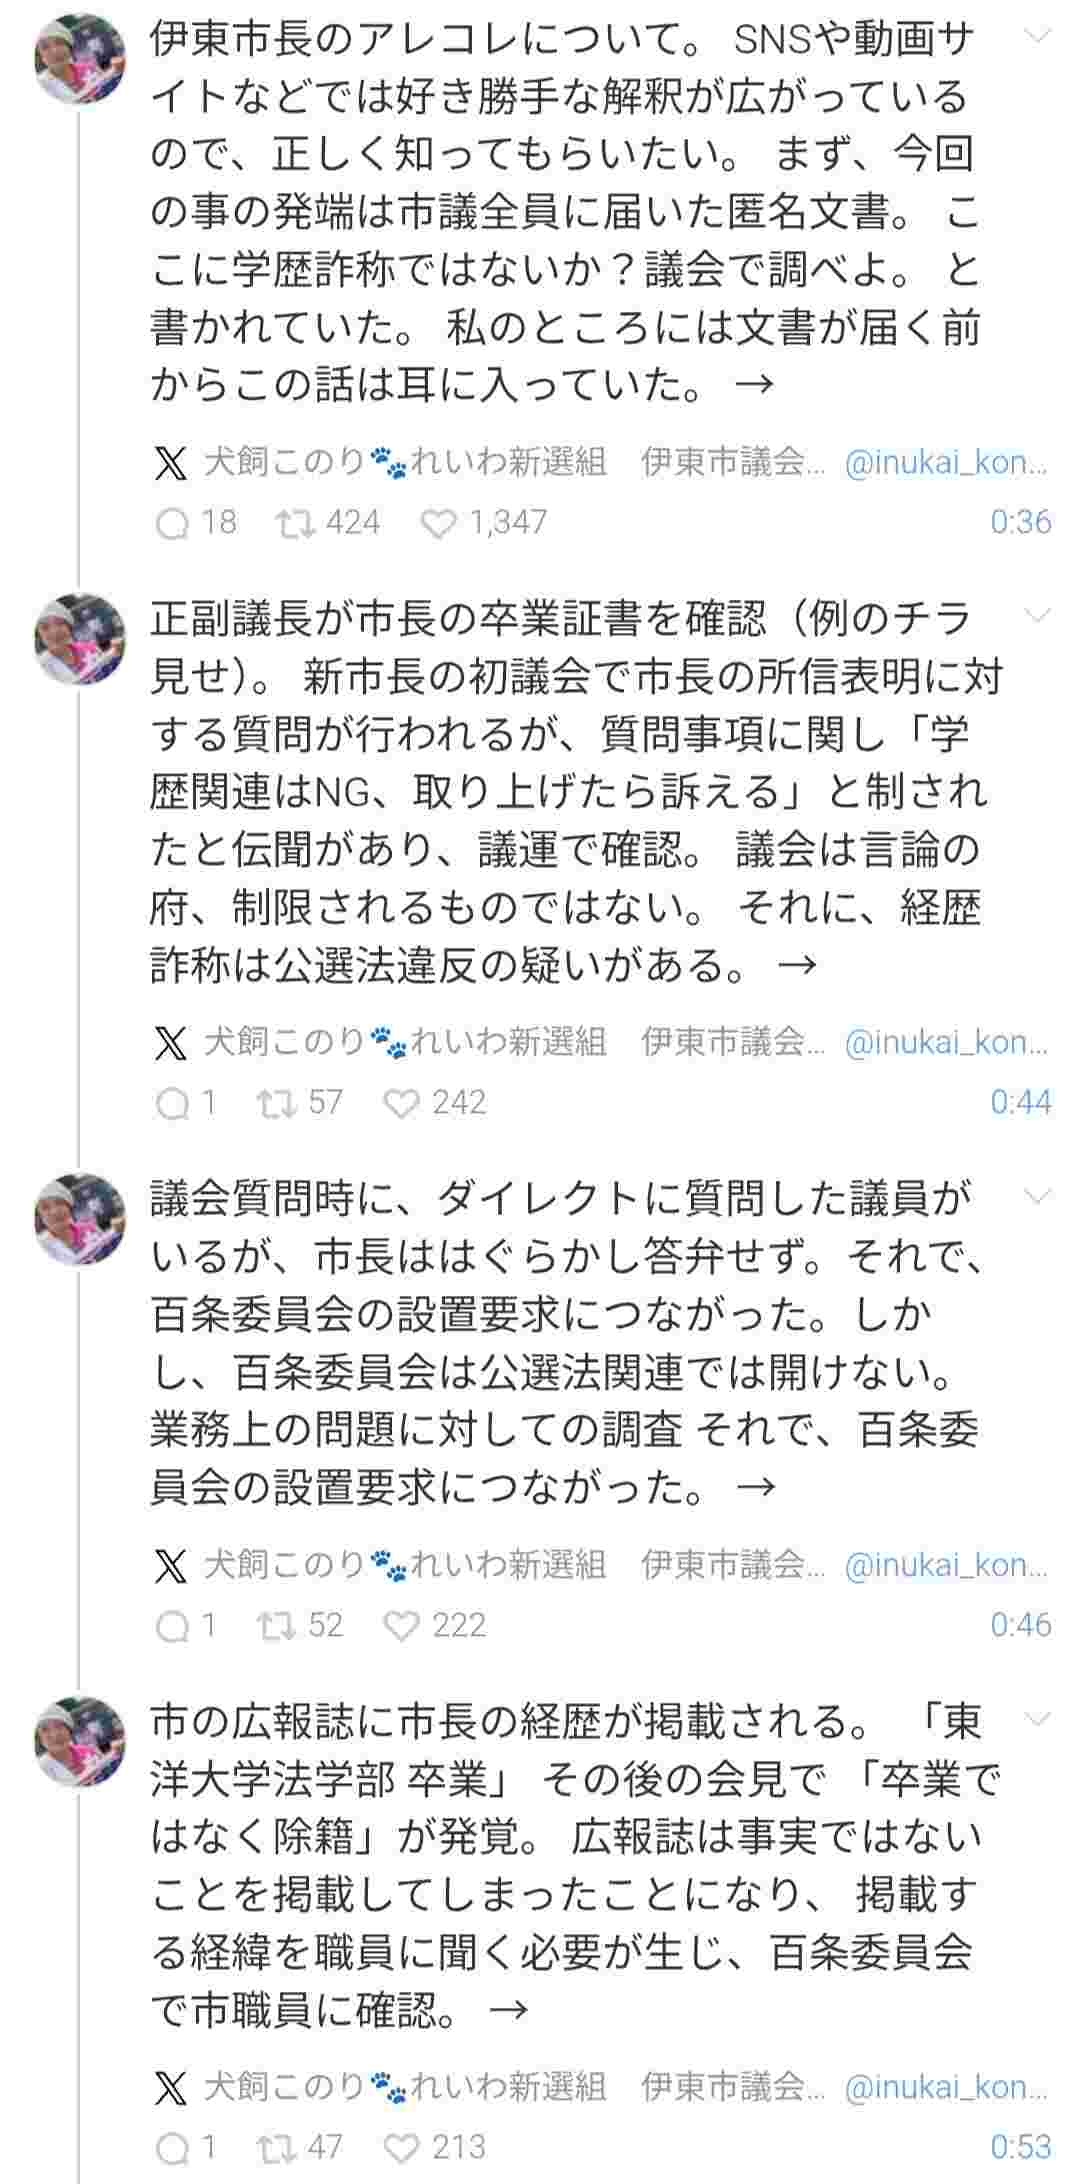This screenshot has width=1080, height=2184.
Task: Open the @inukai_kon handle on first tweet
Action: [945, 464]
